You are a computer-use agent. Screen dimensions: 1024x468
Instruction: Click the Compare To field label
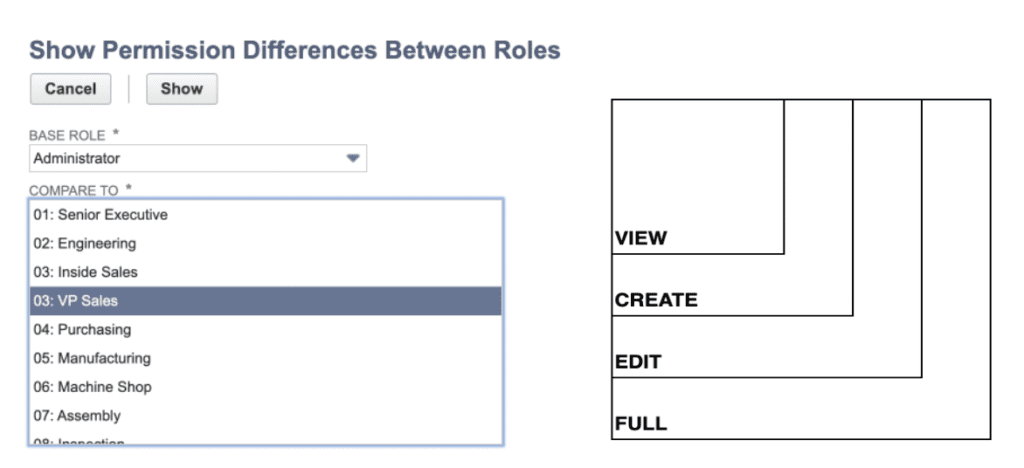coord(75,190)
